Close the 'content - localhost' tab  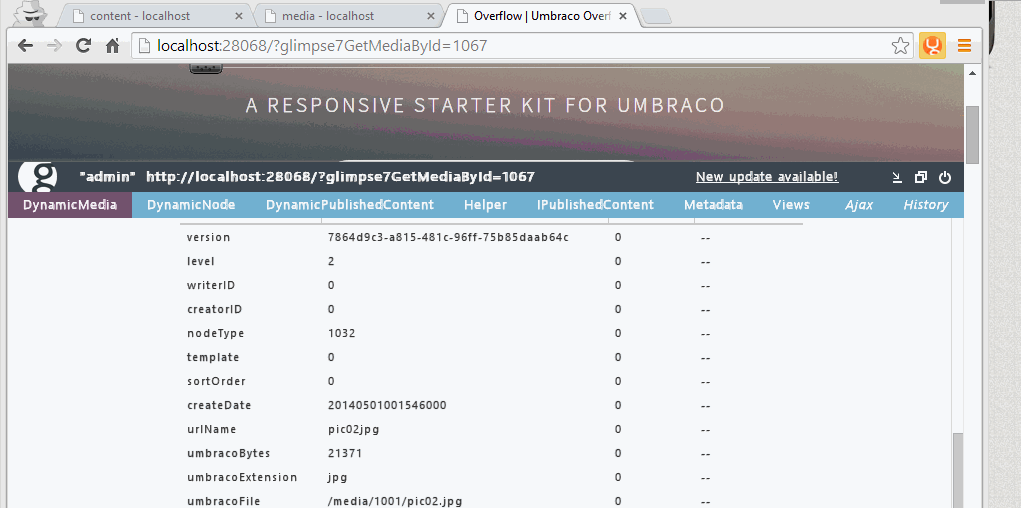238,16
